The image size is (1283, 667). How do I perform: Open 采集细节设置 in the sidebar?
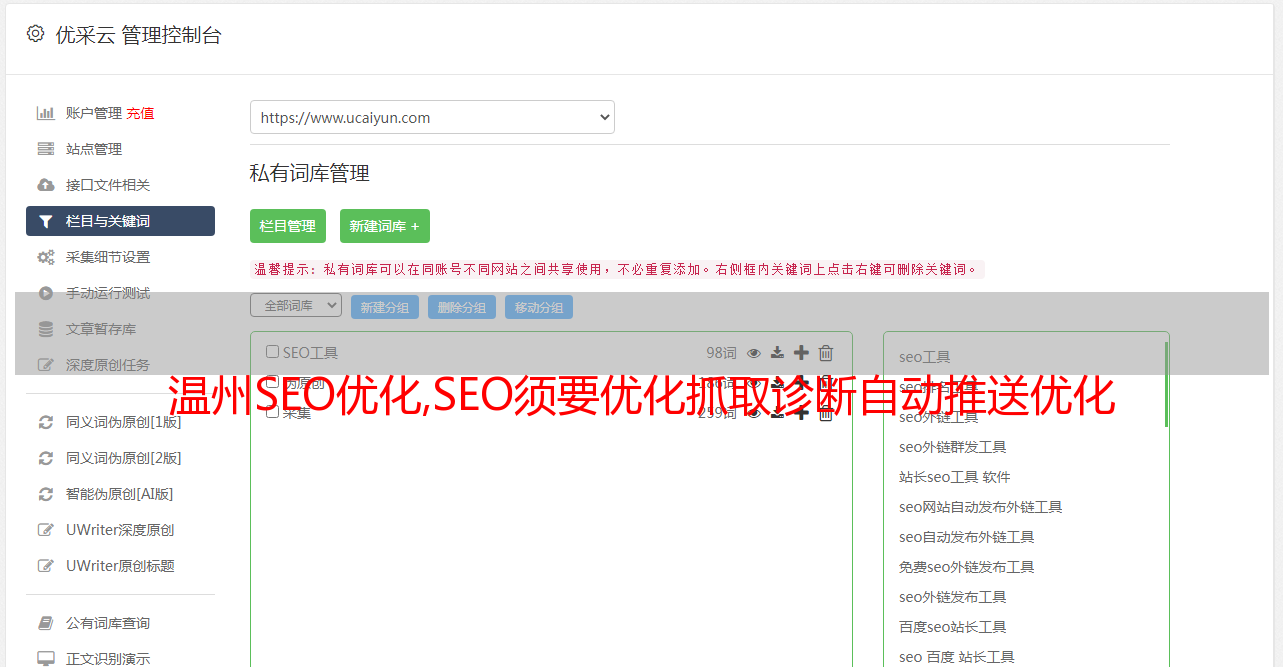(x=108, y=257)
